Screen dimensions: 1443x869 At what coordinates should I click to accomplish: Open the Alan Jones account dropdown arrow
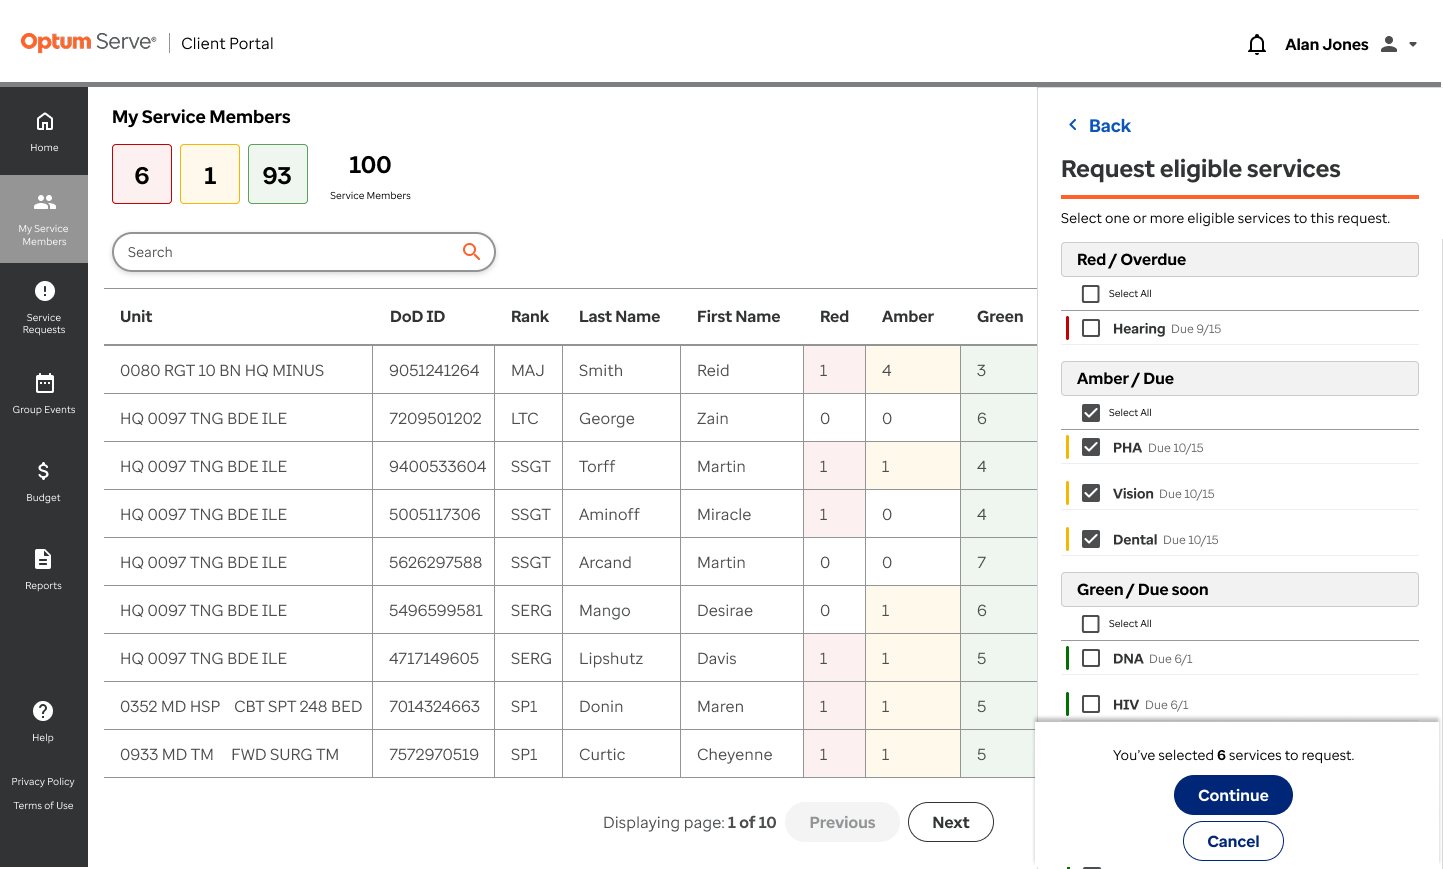1413,44
